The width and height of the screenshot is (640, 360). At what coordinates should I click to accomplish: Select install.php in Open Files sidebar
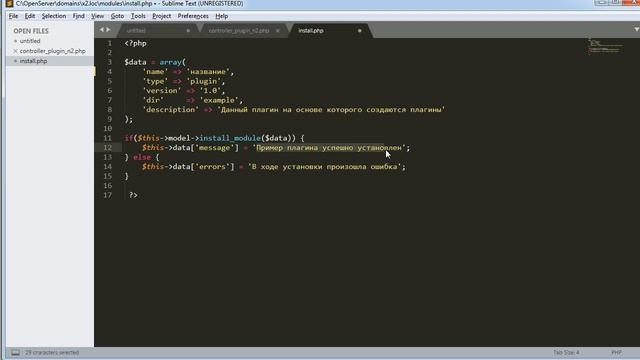(x=33, y=61)
